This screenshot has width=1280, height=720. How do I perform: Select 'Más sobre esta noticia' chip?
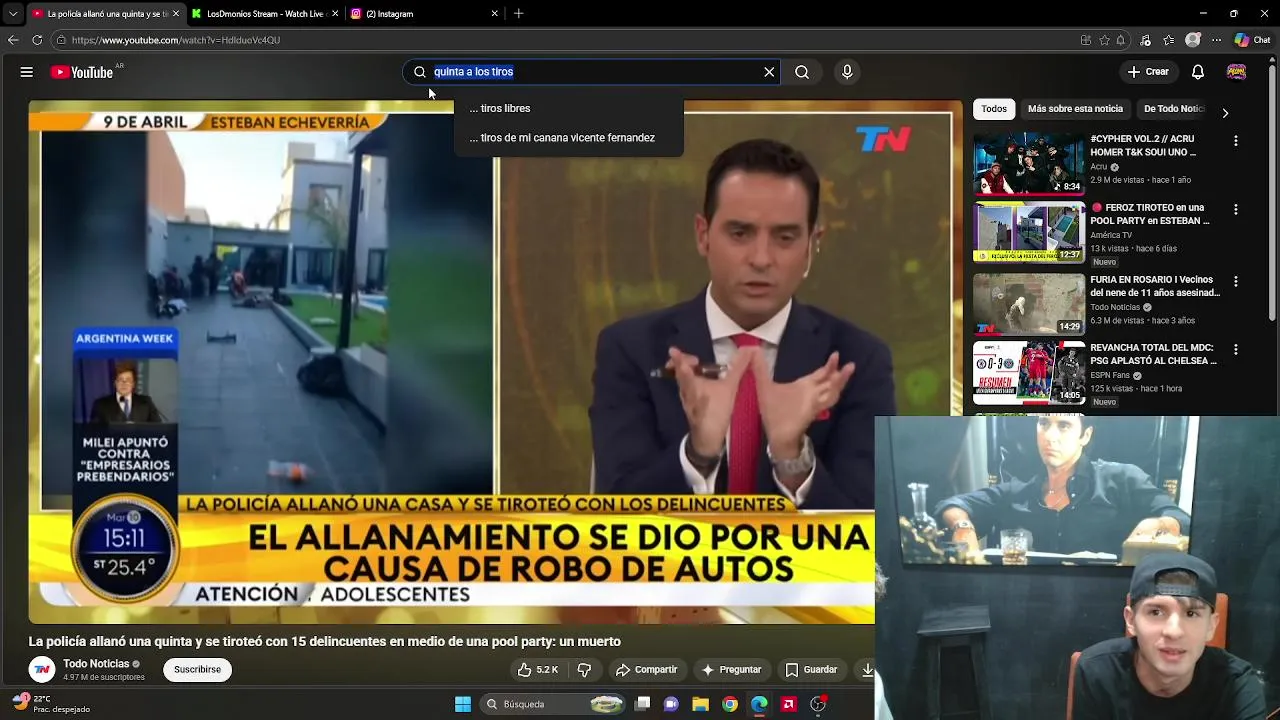coord(1075,109)
